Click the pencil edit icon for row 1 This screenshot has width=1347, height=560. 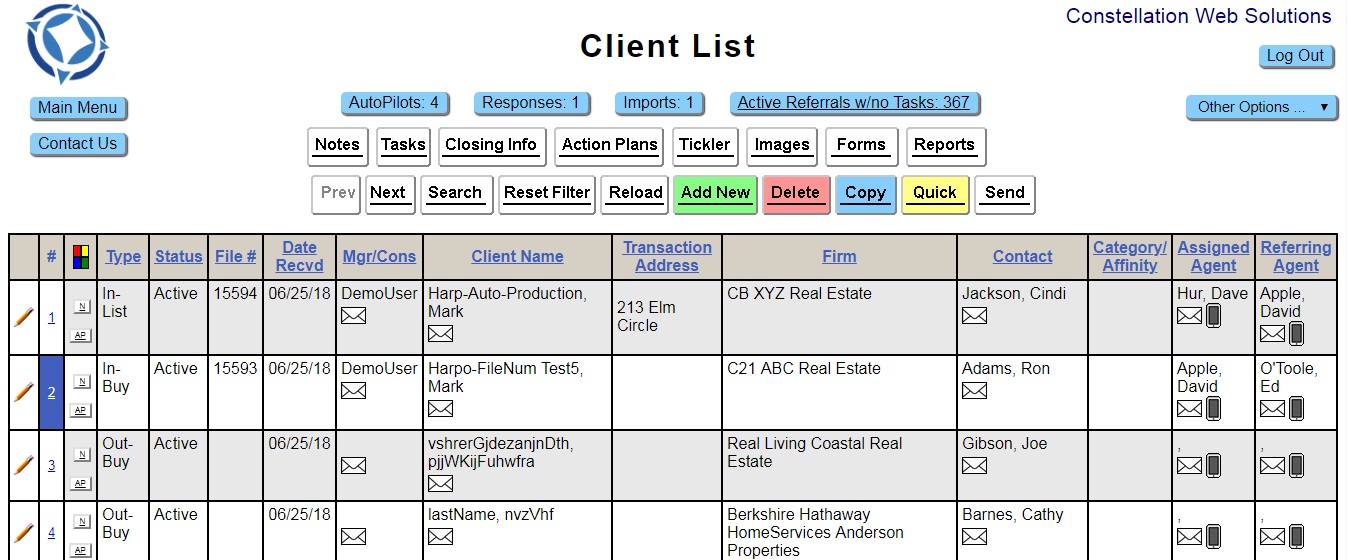23,318
